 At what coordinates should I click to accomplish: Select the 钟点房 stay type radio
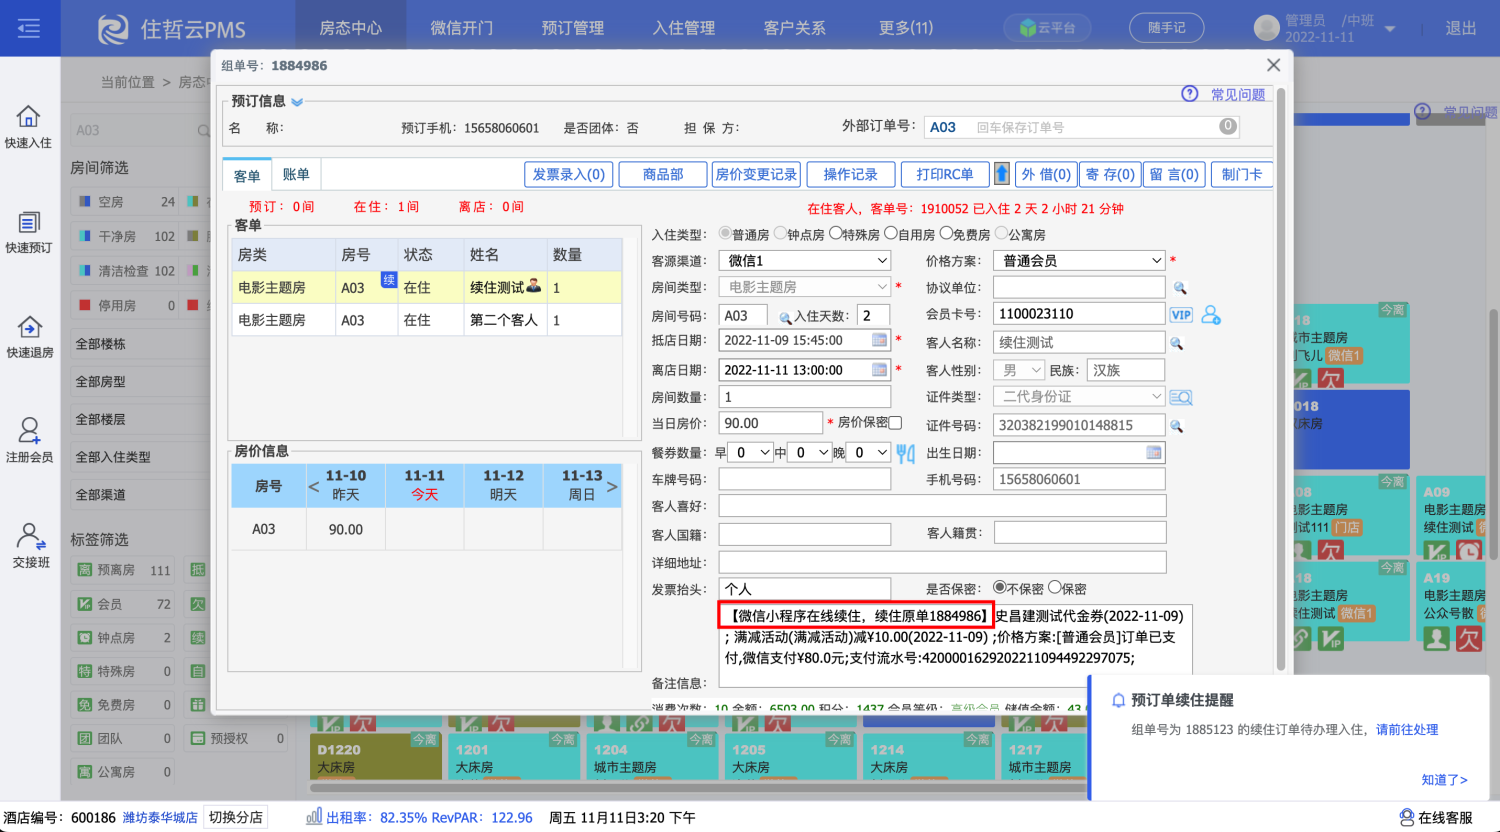pyautogui.click(x=780, y=233)
